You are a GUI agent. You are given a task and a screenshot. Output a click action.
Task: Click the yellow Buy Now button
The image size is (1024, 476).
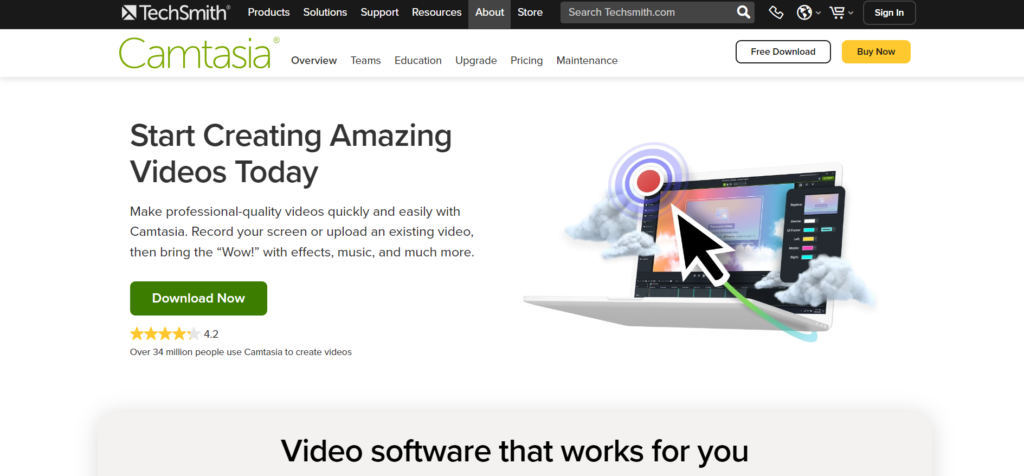876,52
